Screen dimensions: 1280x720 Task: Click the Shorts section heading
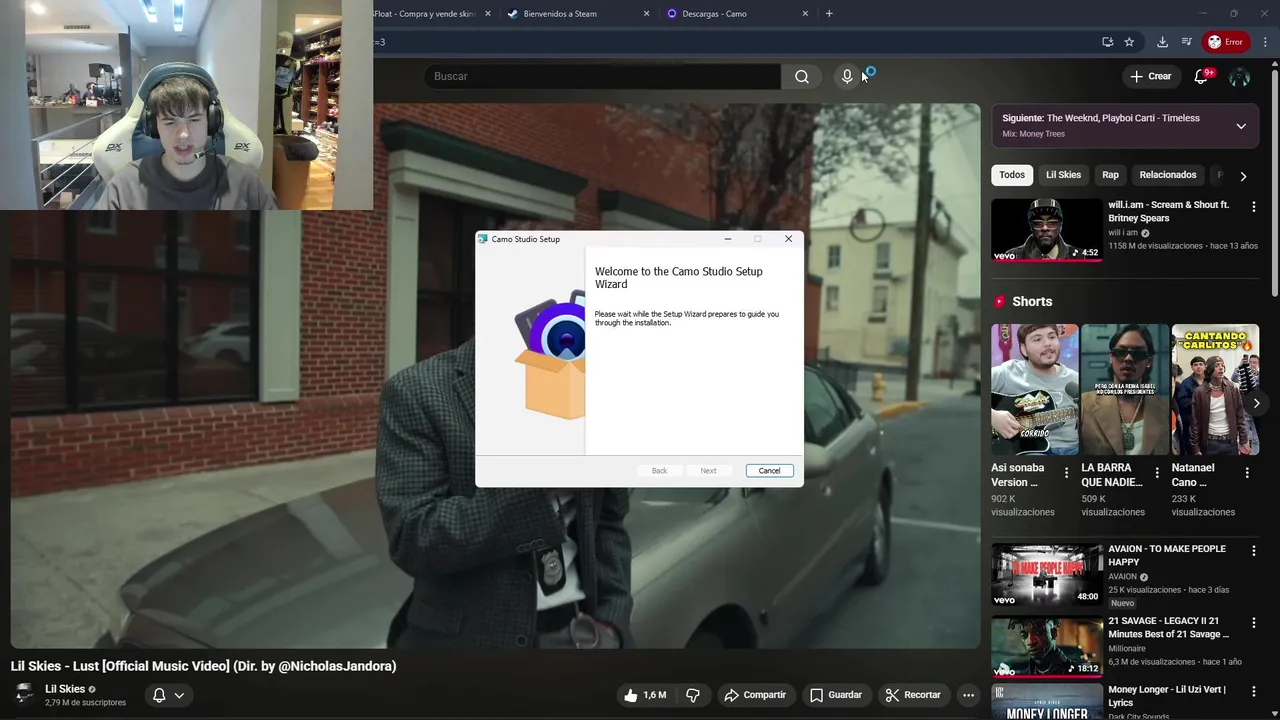click(x=1032, y=301)
